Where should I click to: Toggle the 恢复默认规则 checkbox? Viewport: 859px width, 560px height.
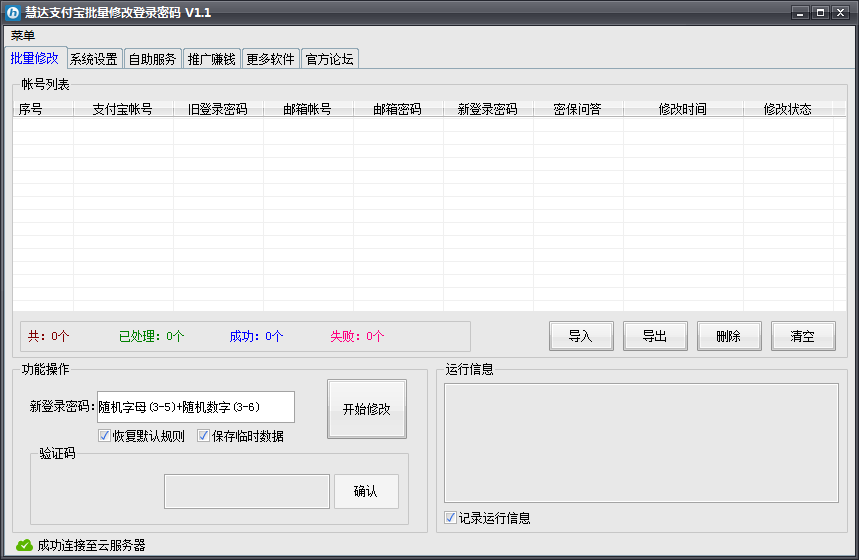click(x=104, y=436)
